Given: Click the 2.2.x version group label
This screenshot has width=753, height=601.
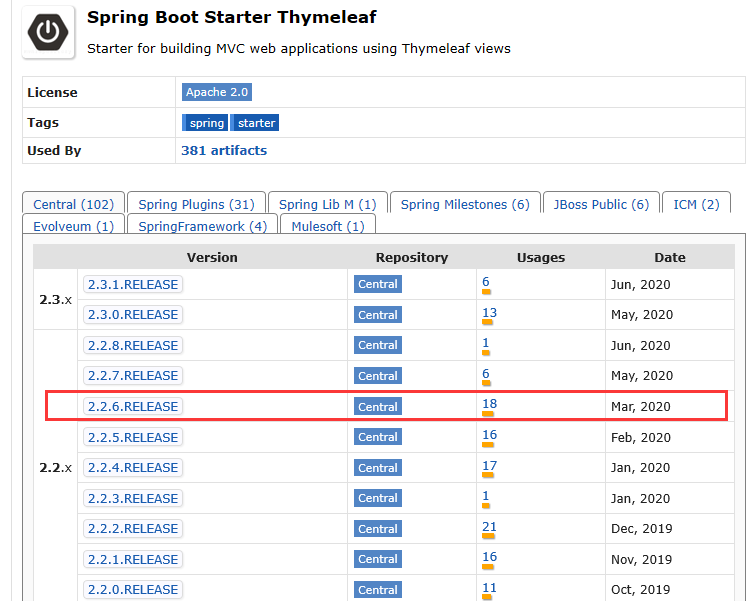Looking at the screenshot, I should click(x=55, y=467).
